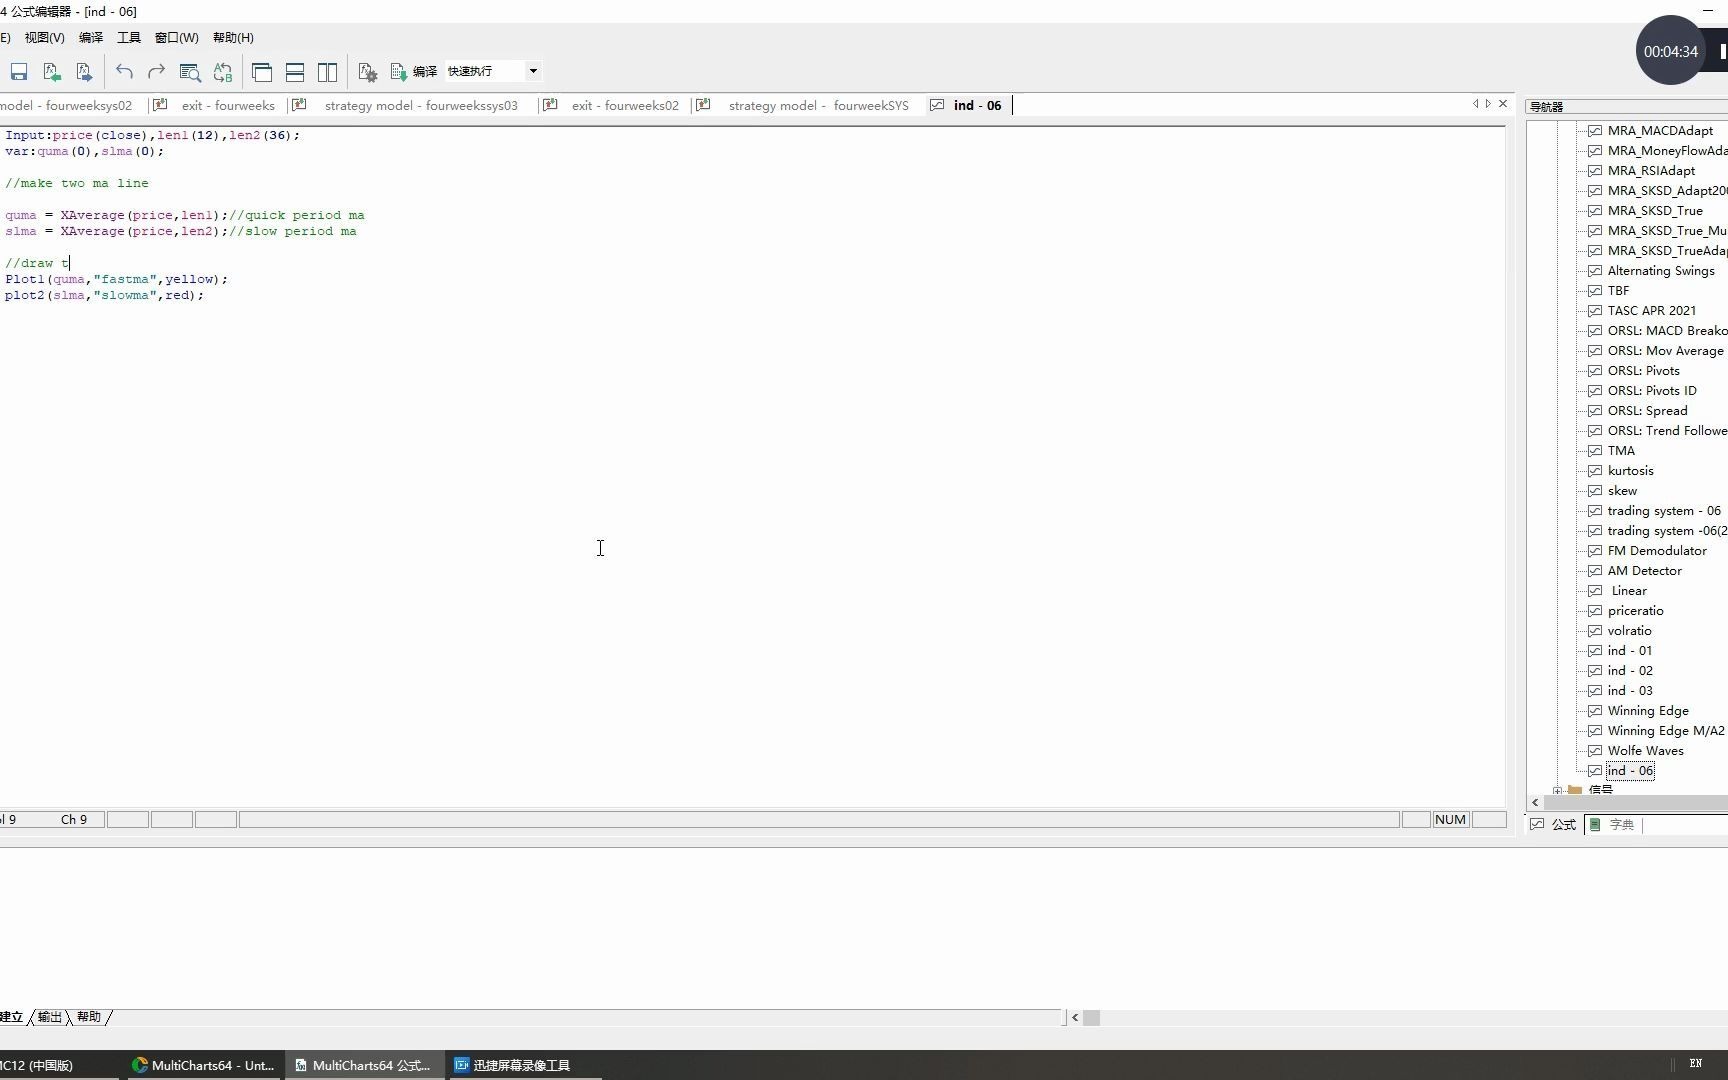1728x1080 pixels.
Task: Switch to the exit - fourweeks tab
Action: [x=228, y=105]
